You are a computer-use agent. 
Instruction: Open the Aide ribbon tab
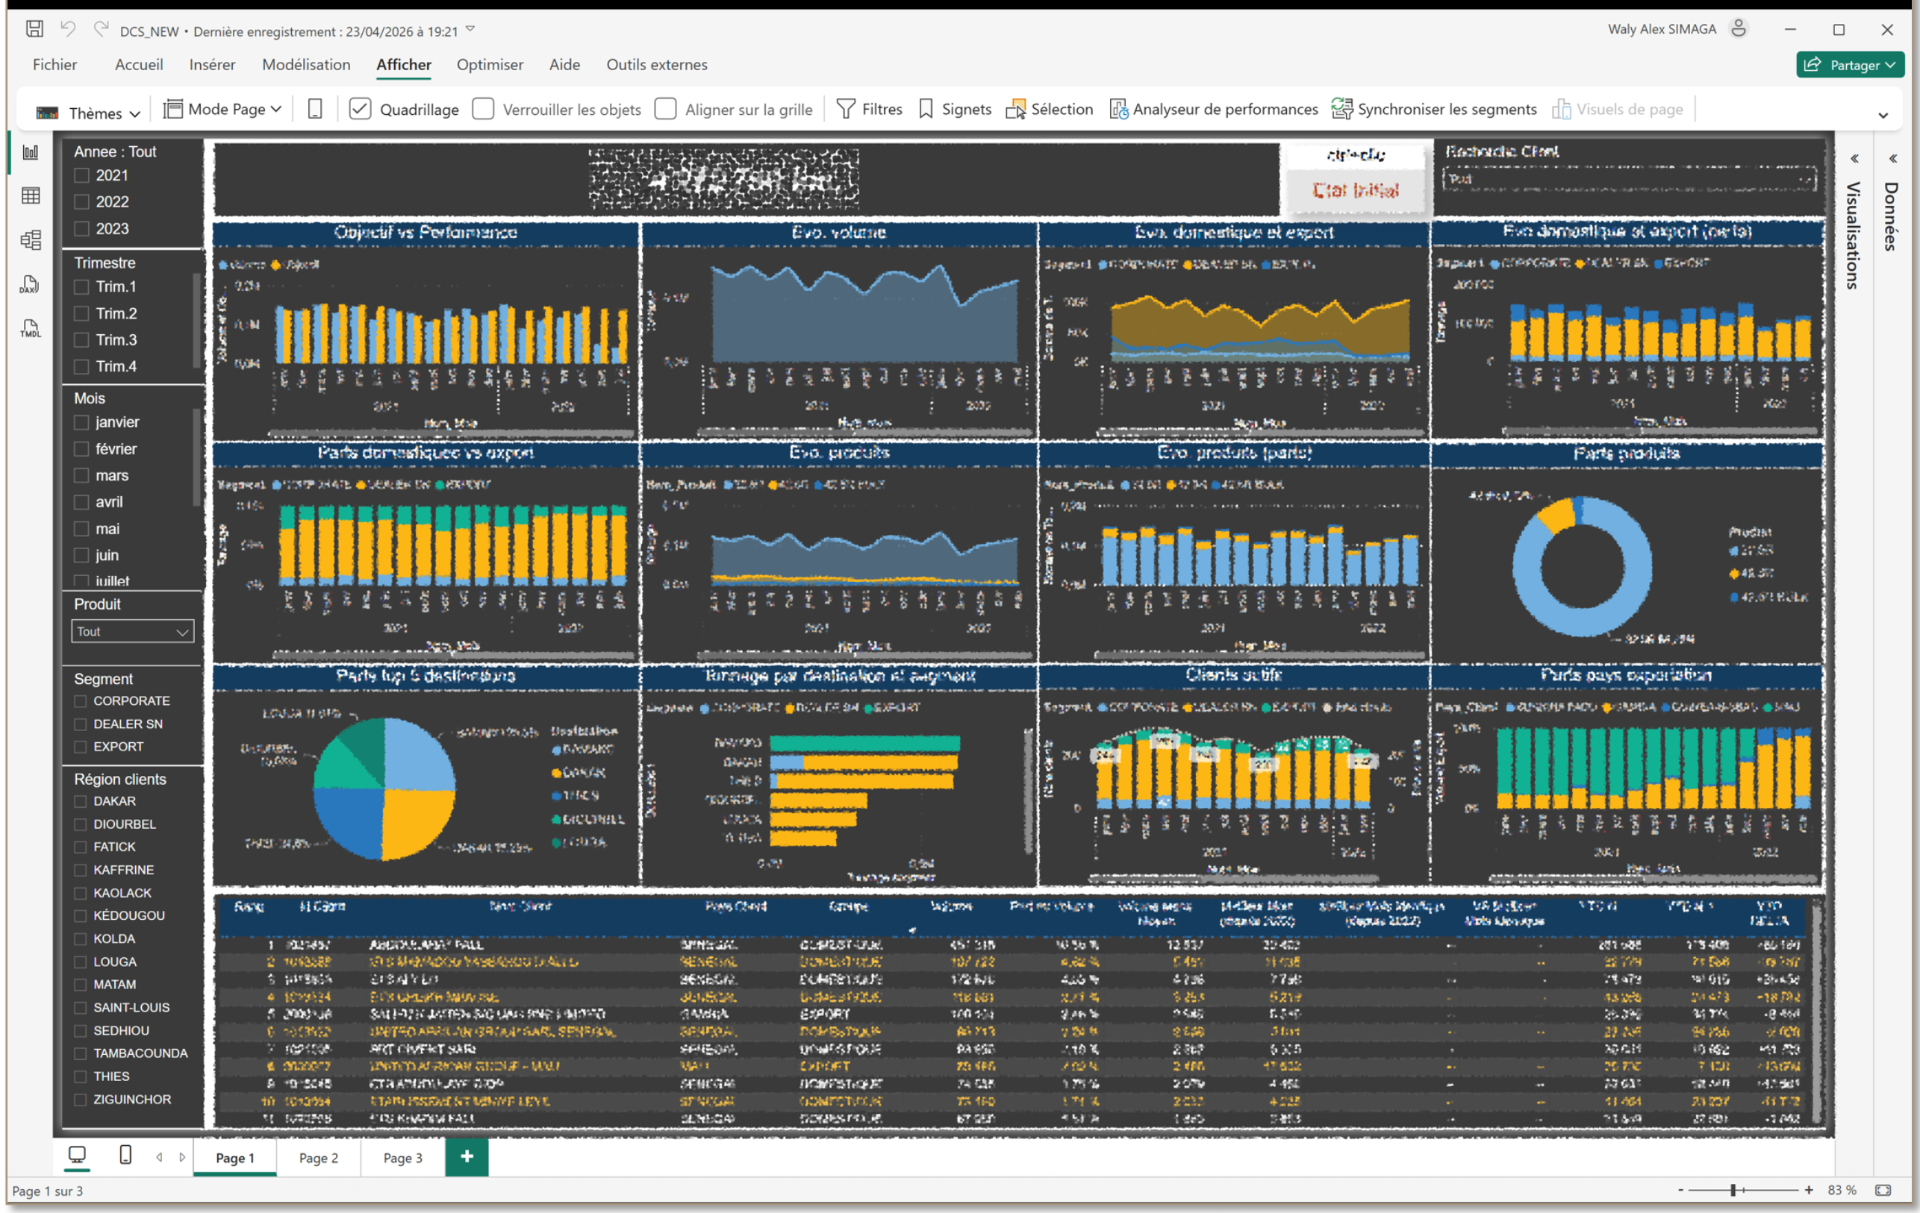(565, 65)
